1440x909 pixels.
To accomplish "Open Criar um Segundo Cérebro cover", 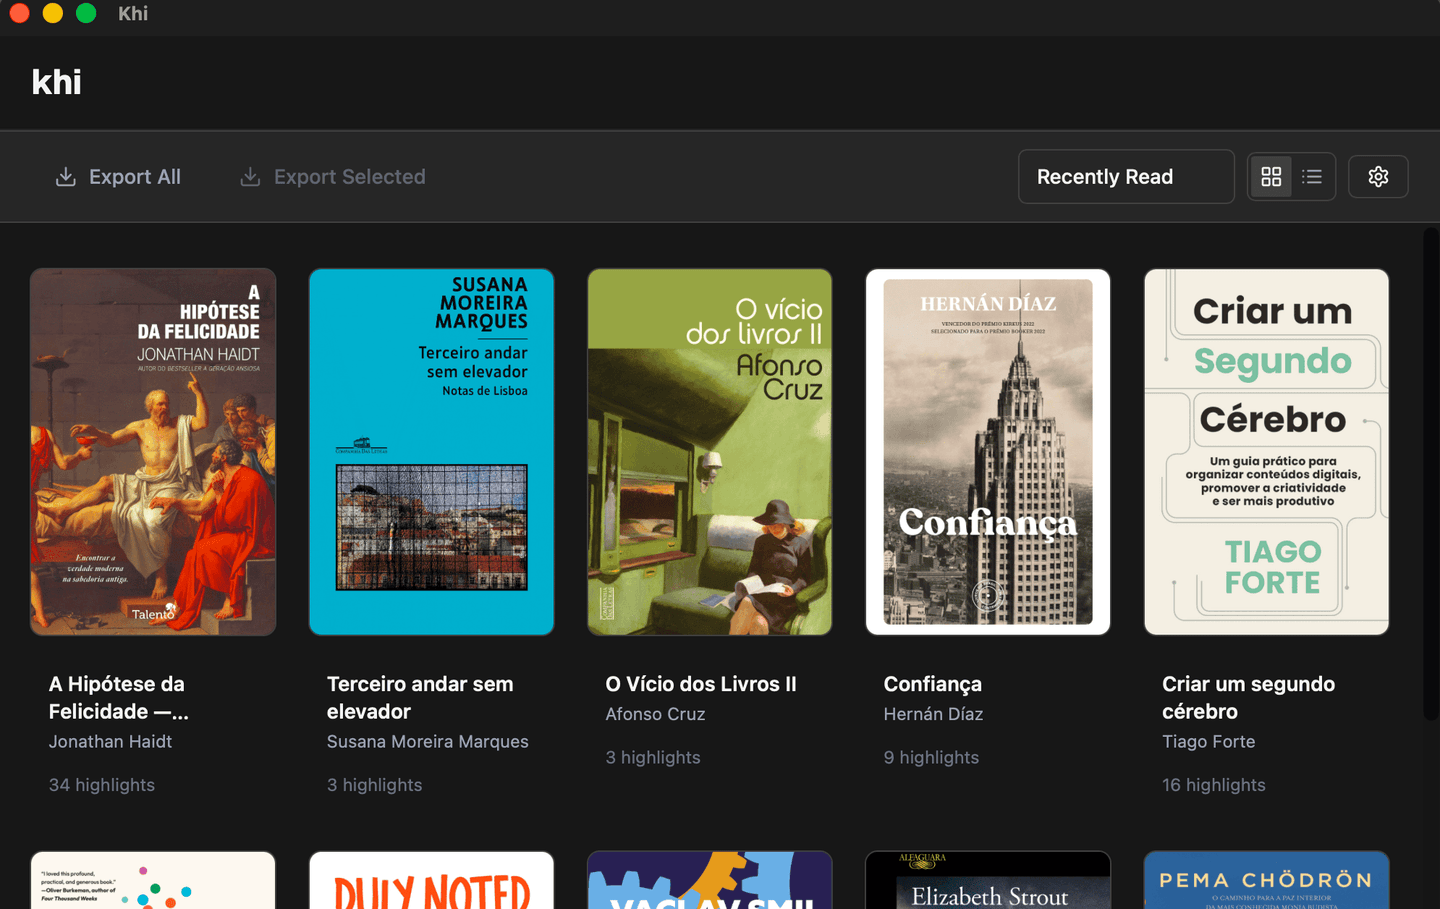I will point(1266,452).
